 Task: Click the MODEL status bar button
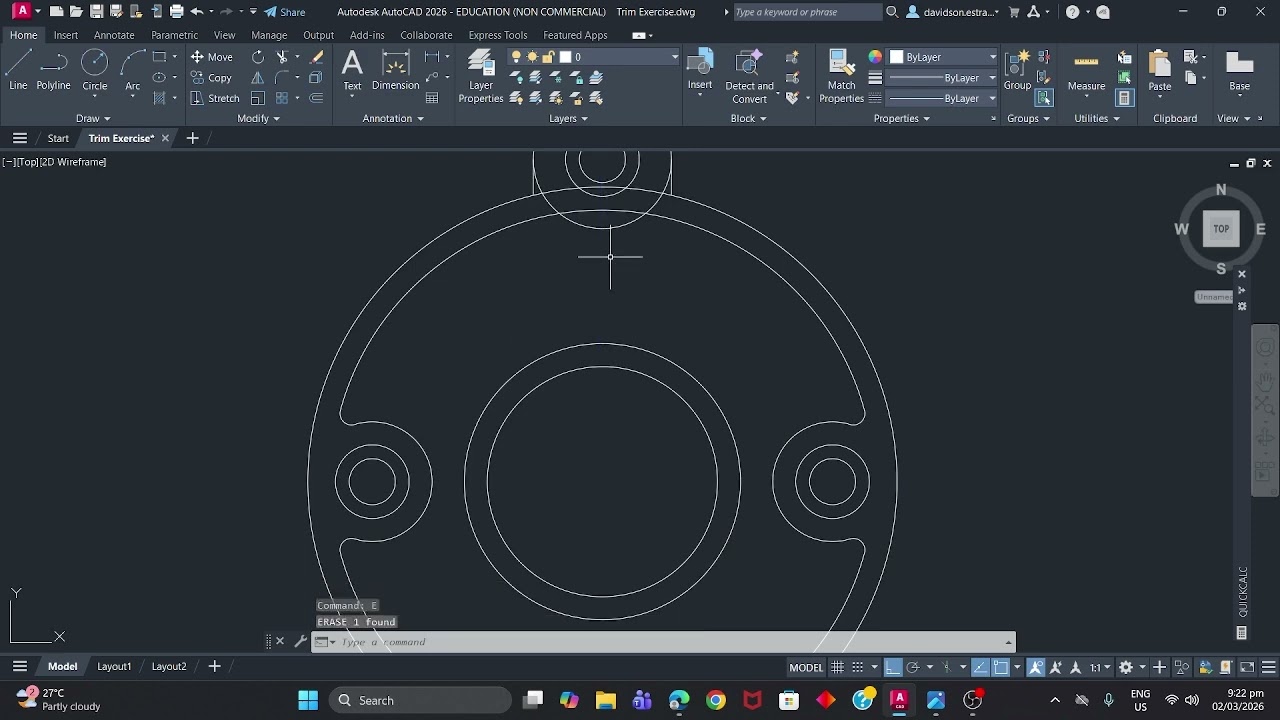[806, 667]
